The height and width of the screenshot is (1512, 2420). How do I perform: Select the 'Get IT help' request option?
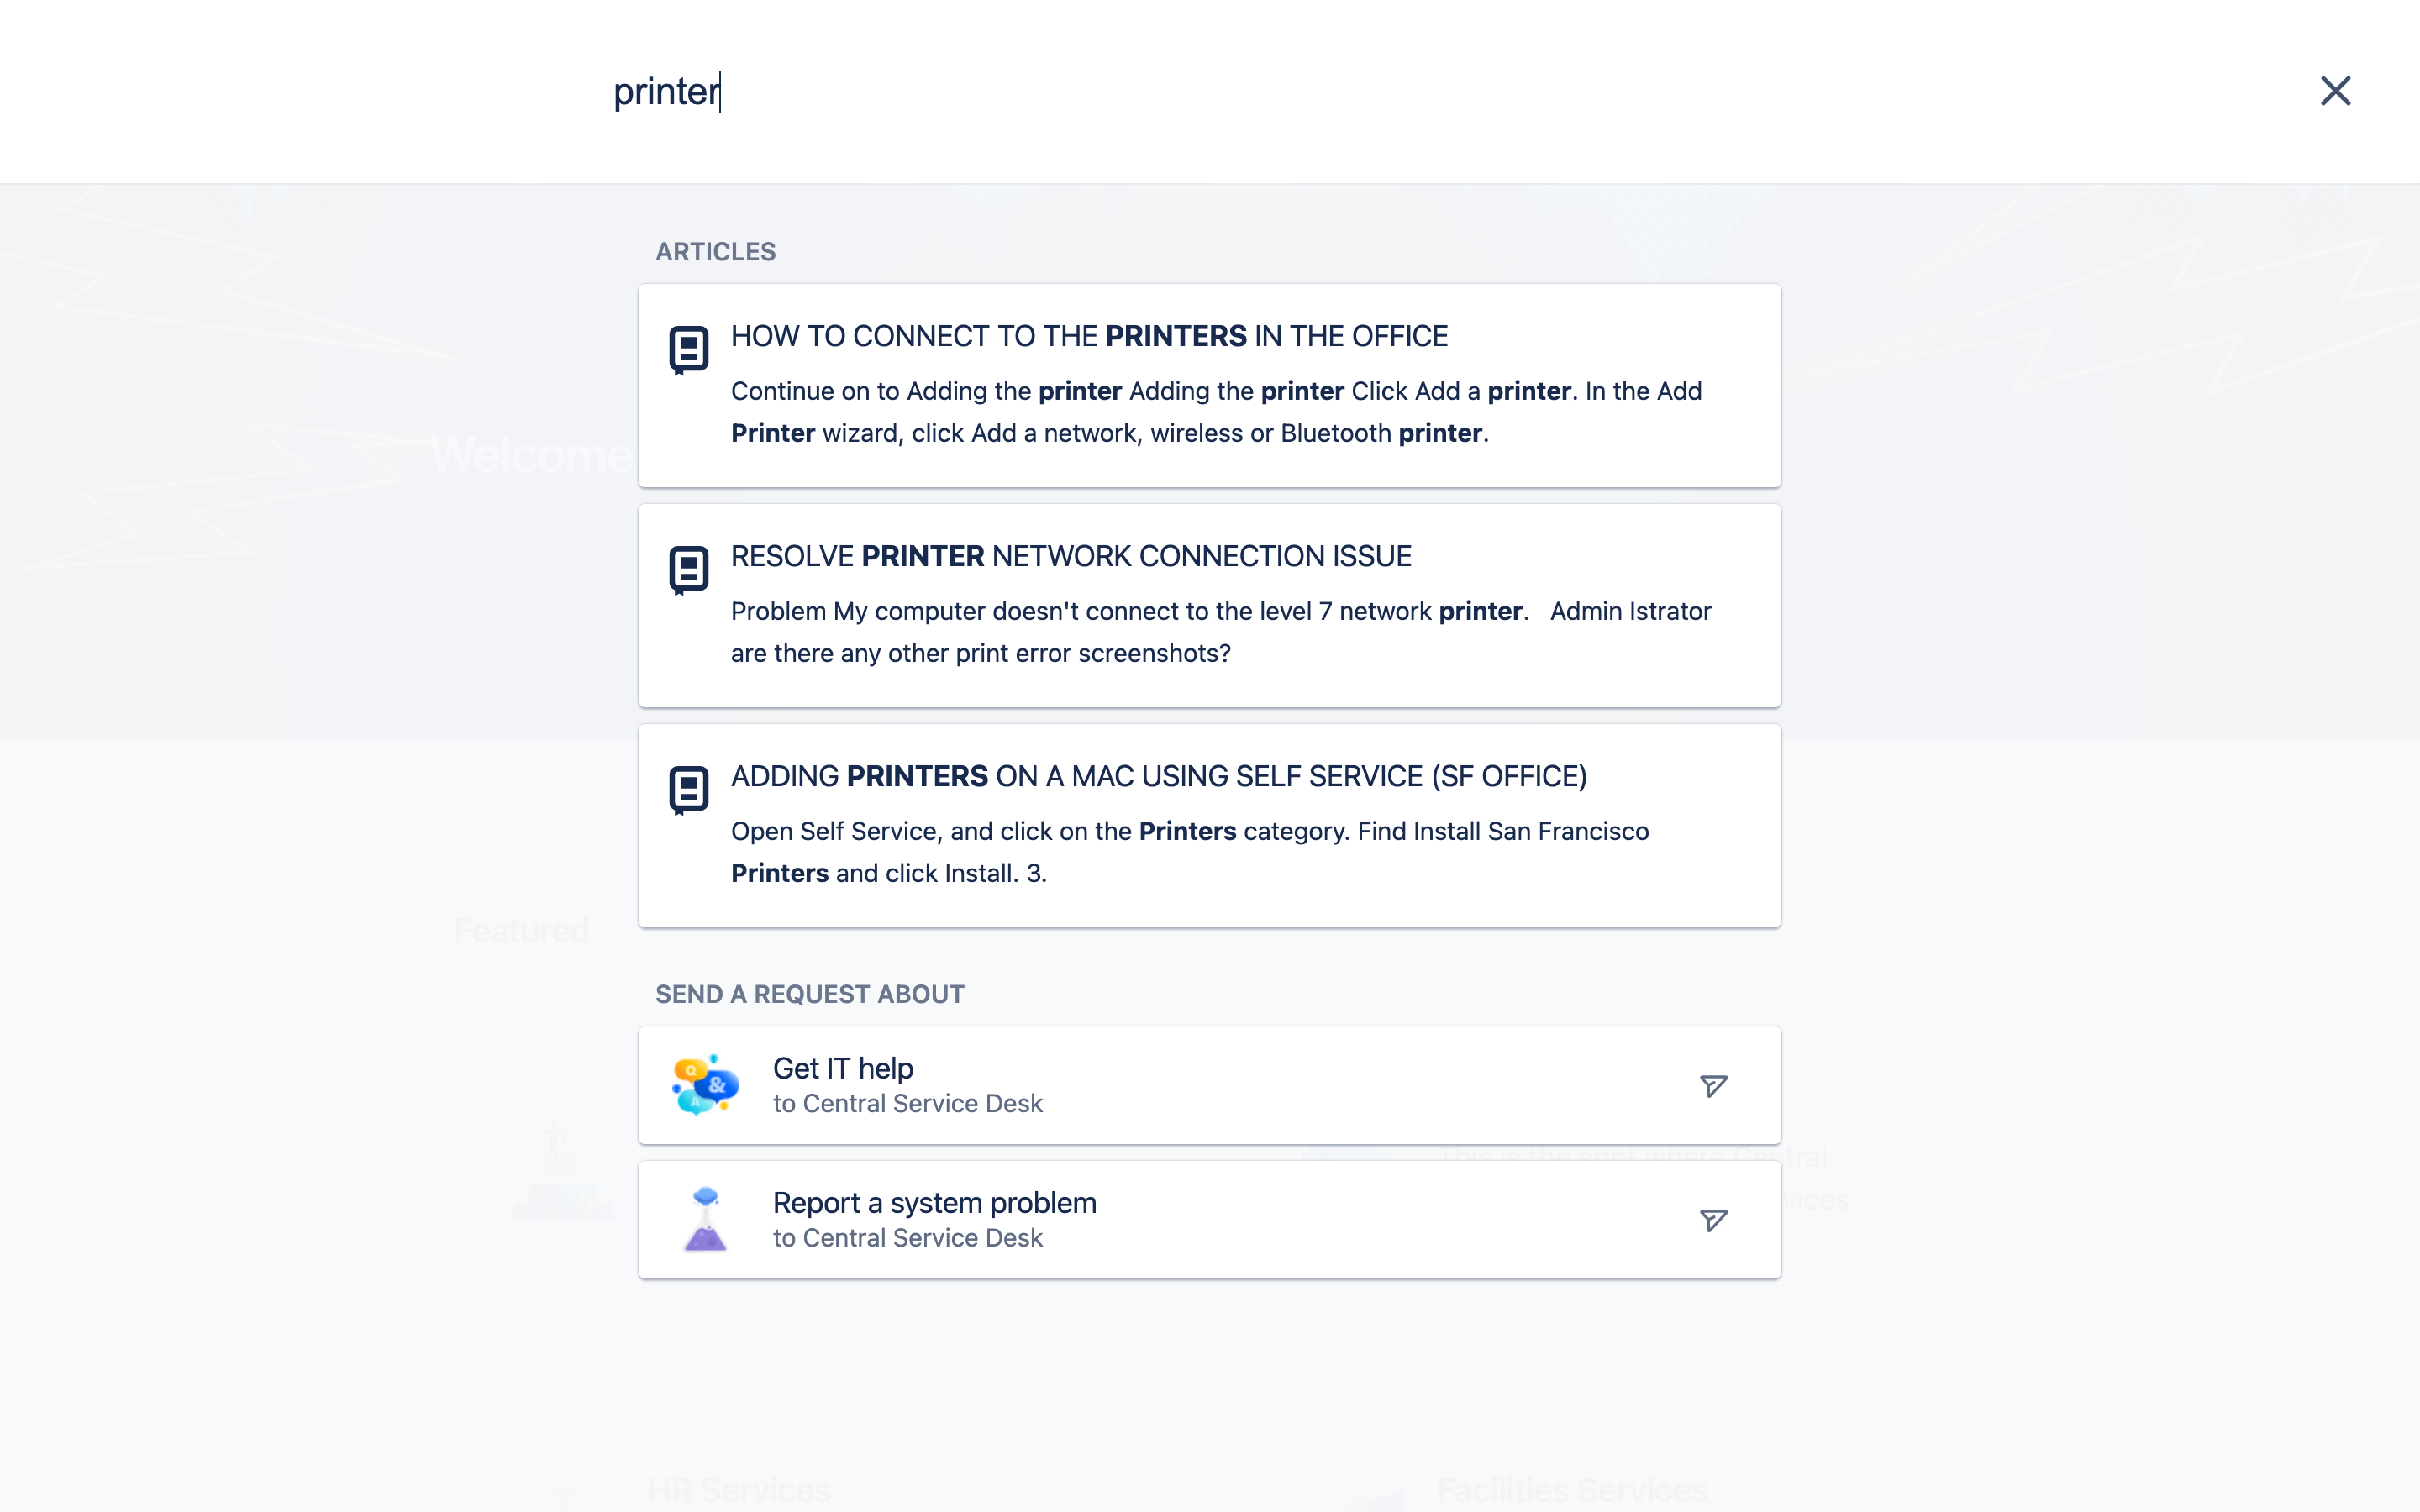[x=843, y=1068]
